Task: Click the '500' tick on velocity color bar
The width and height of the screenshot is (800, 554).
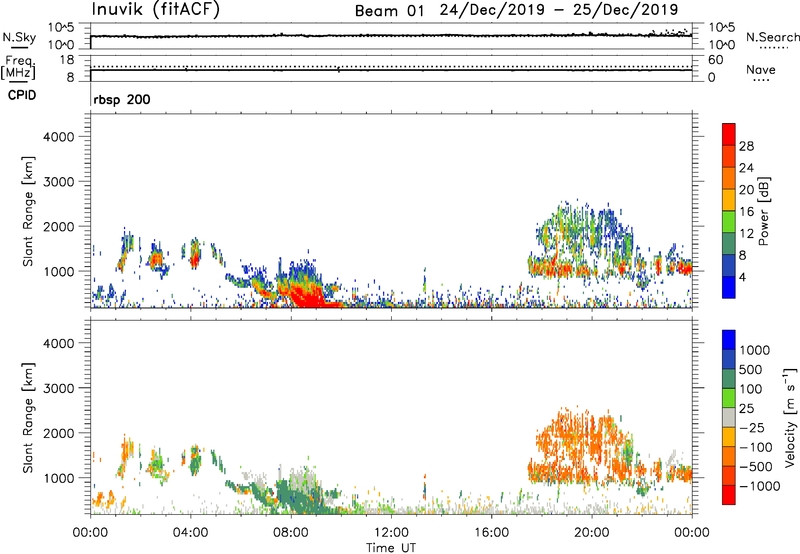Action: tap(751, 369)
